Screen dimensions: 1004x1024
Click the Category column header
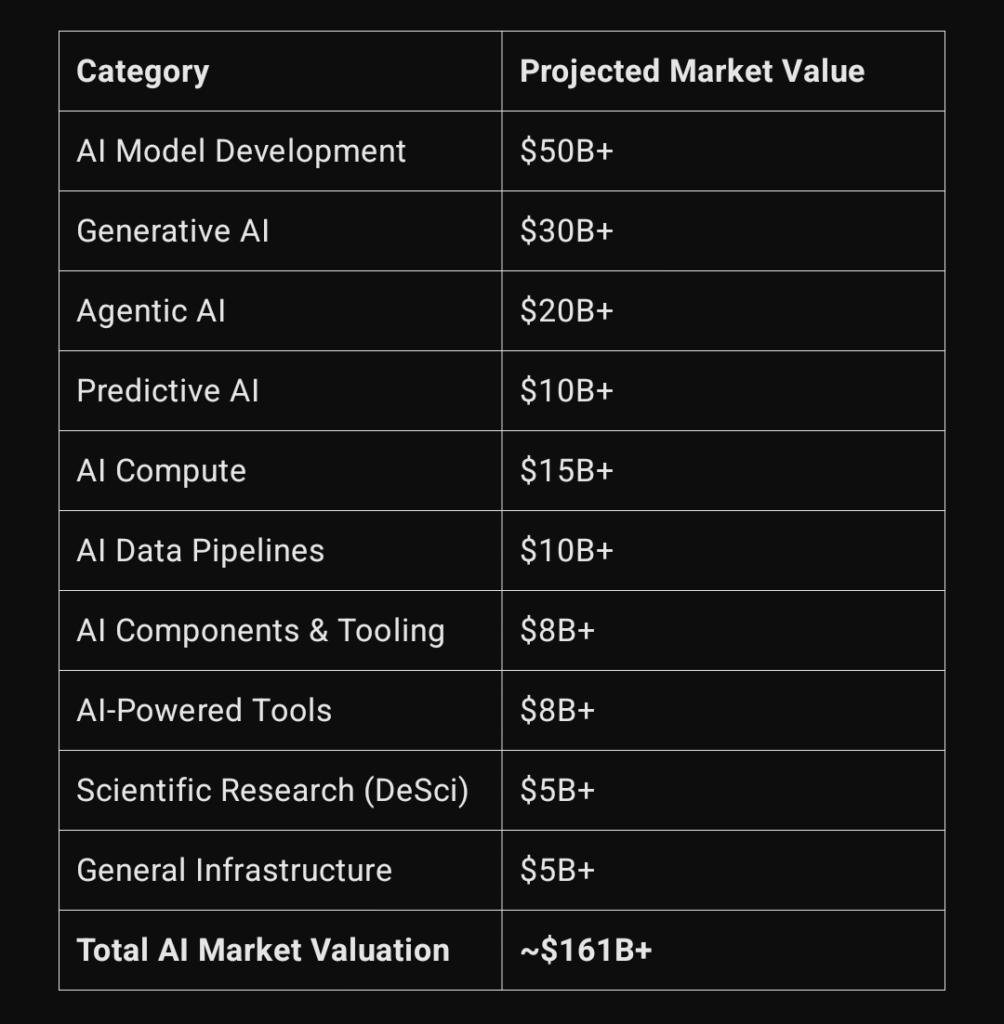coord(142,72)
